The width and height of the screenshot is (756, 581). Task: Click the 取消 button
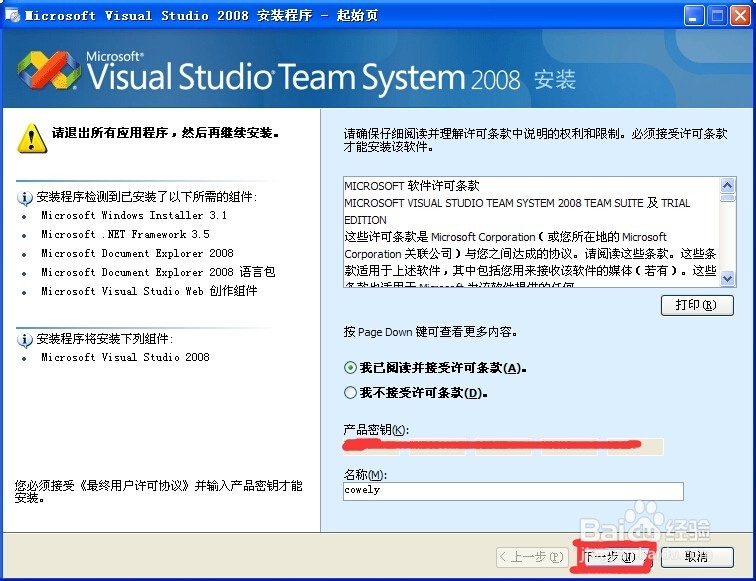point(697,557)
